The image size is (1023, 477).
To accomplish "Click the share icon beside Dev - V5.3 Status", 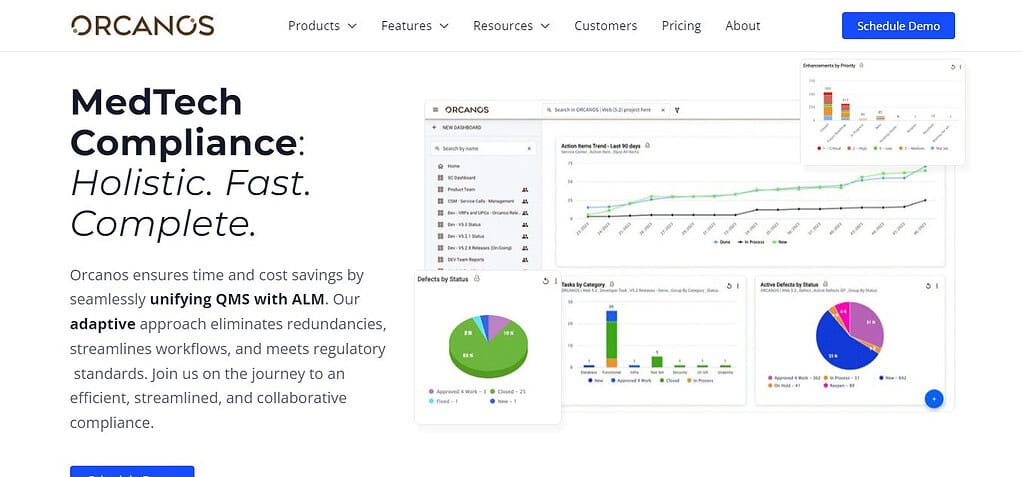I will 525,224.
